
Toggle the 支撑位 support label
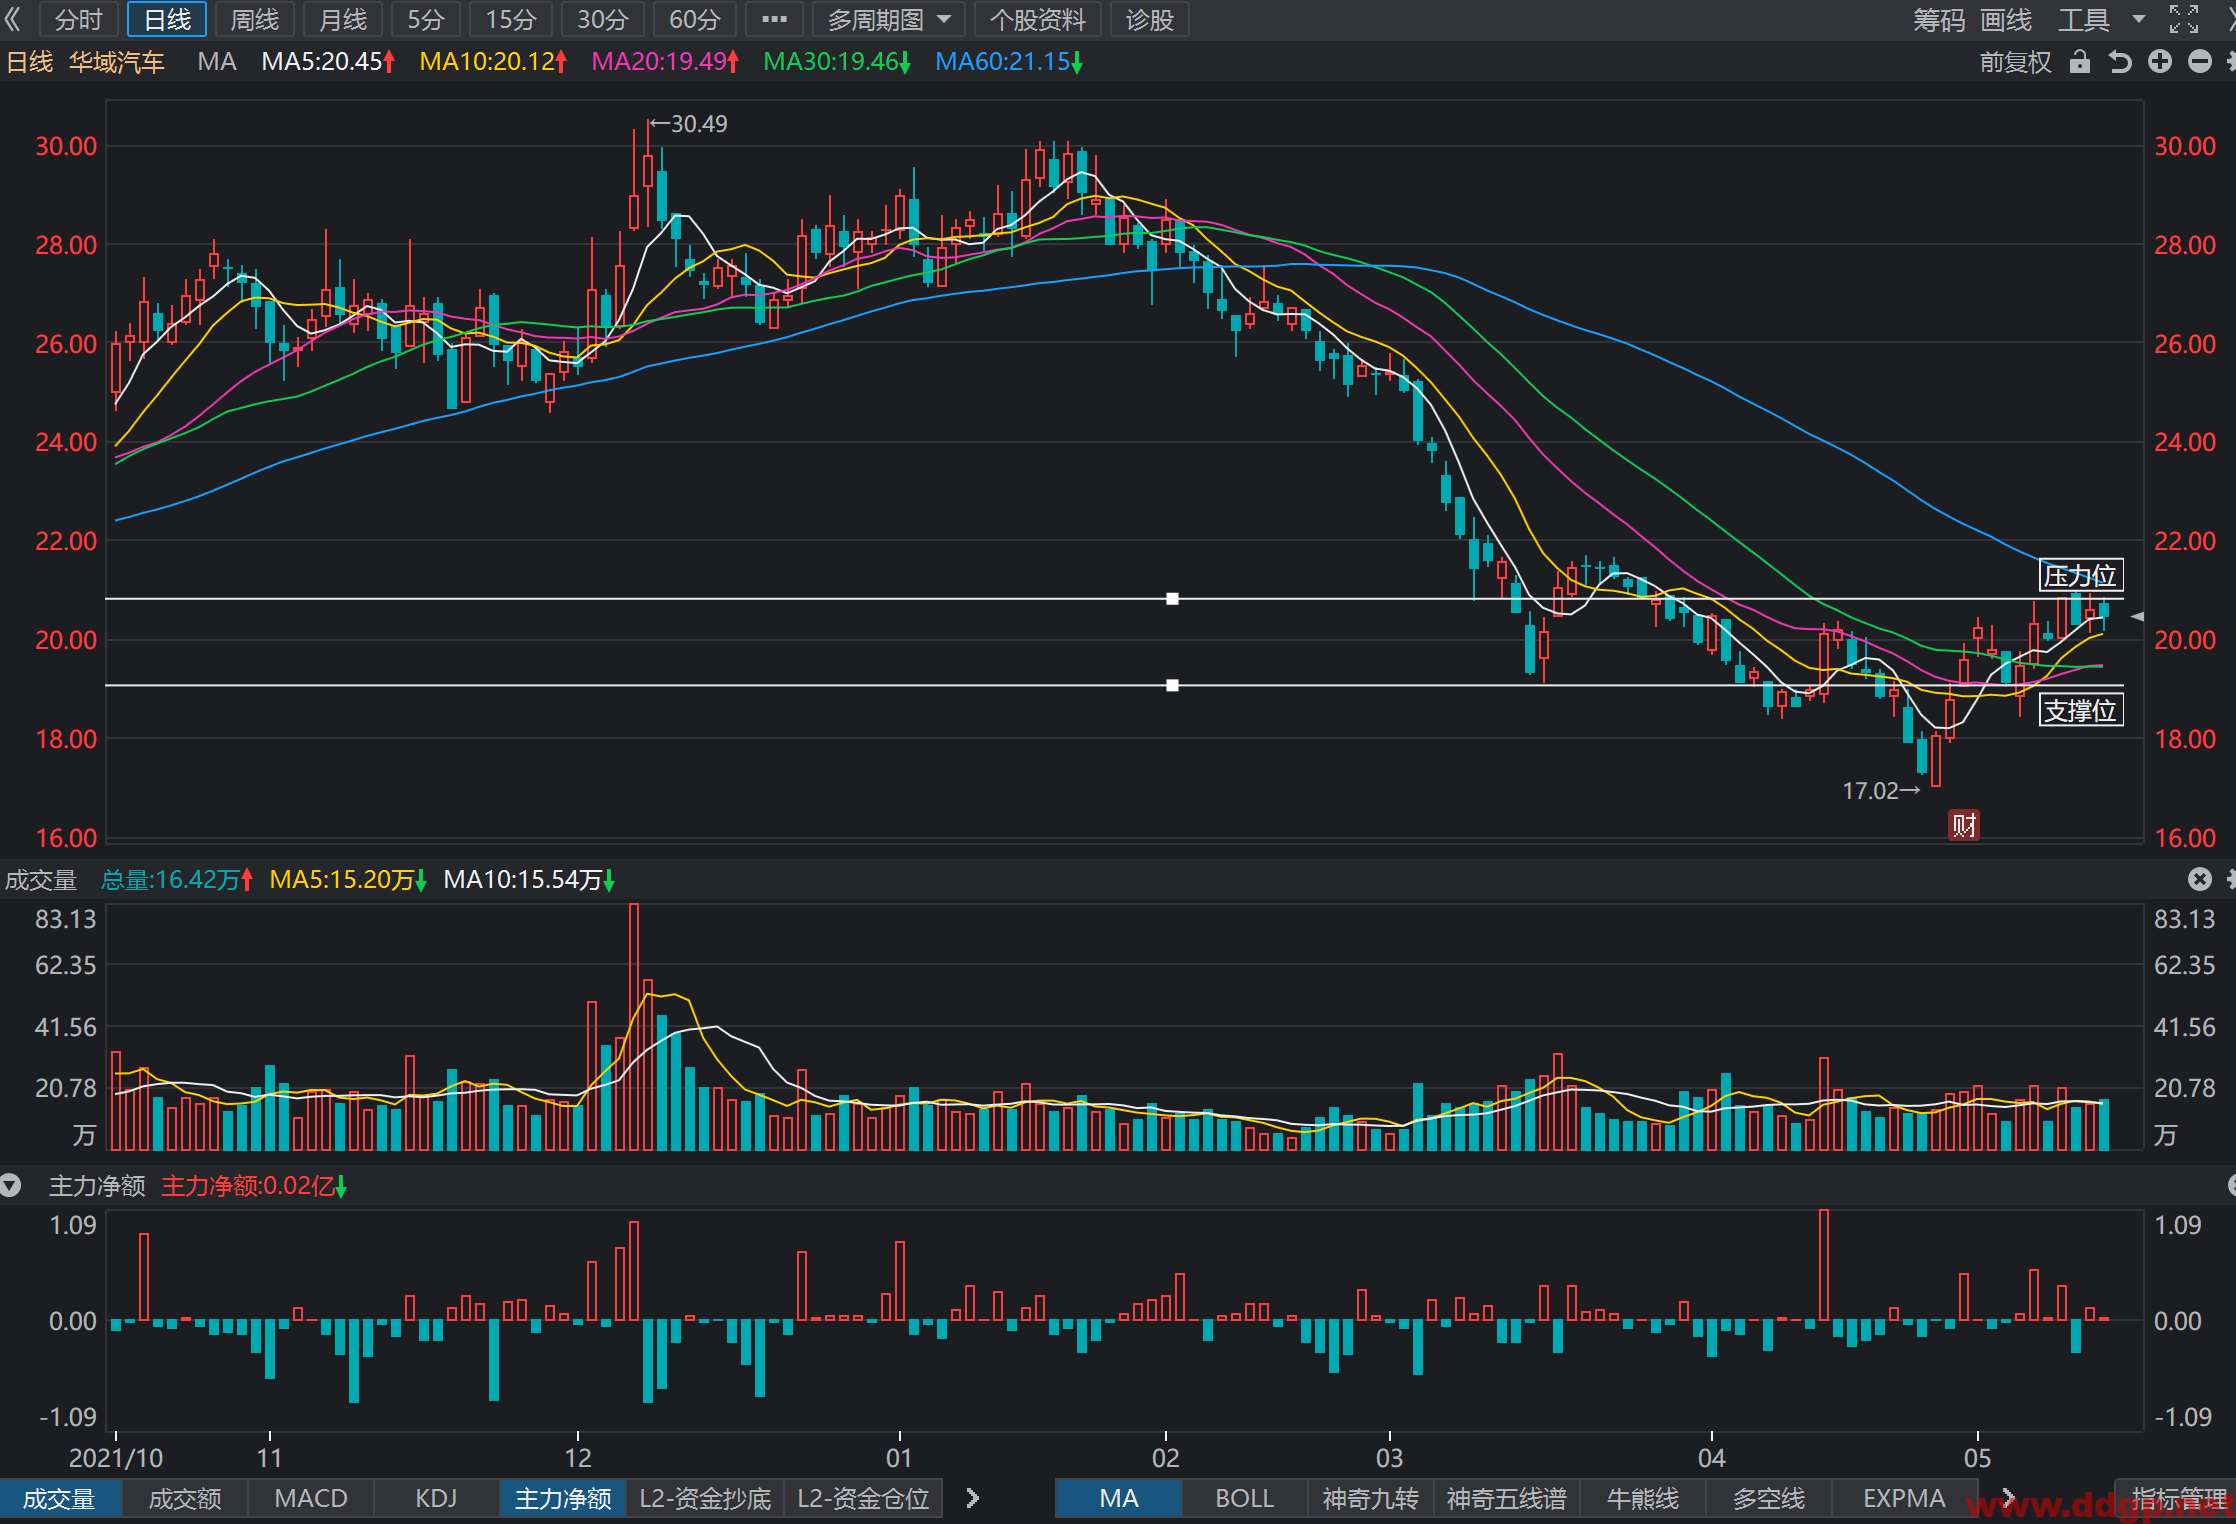[2081, 711]
